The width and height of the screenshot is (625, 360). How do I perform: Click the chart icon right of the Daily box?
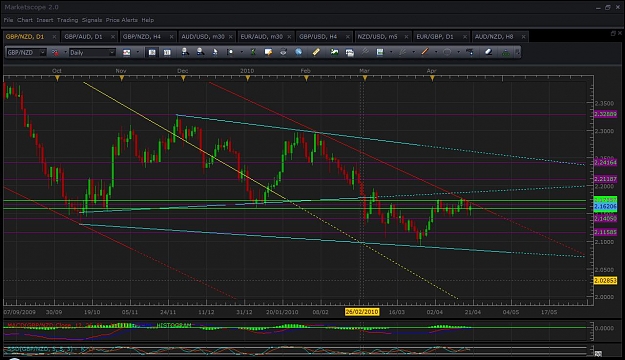click(126, 52)
